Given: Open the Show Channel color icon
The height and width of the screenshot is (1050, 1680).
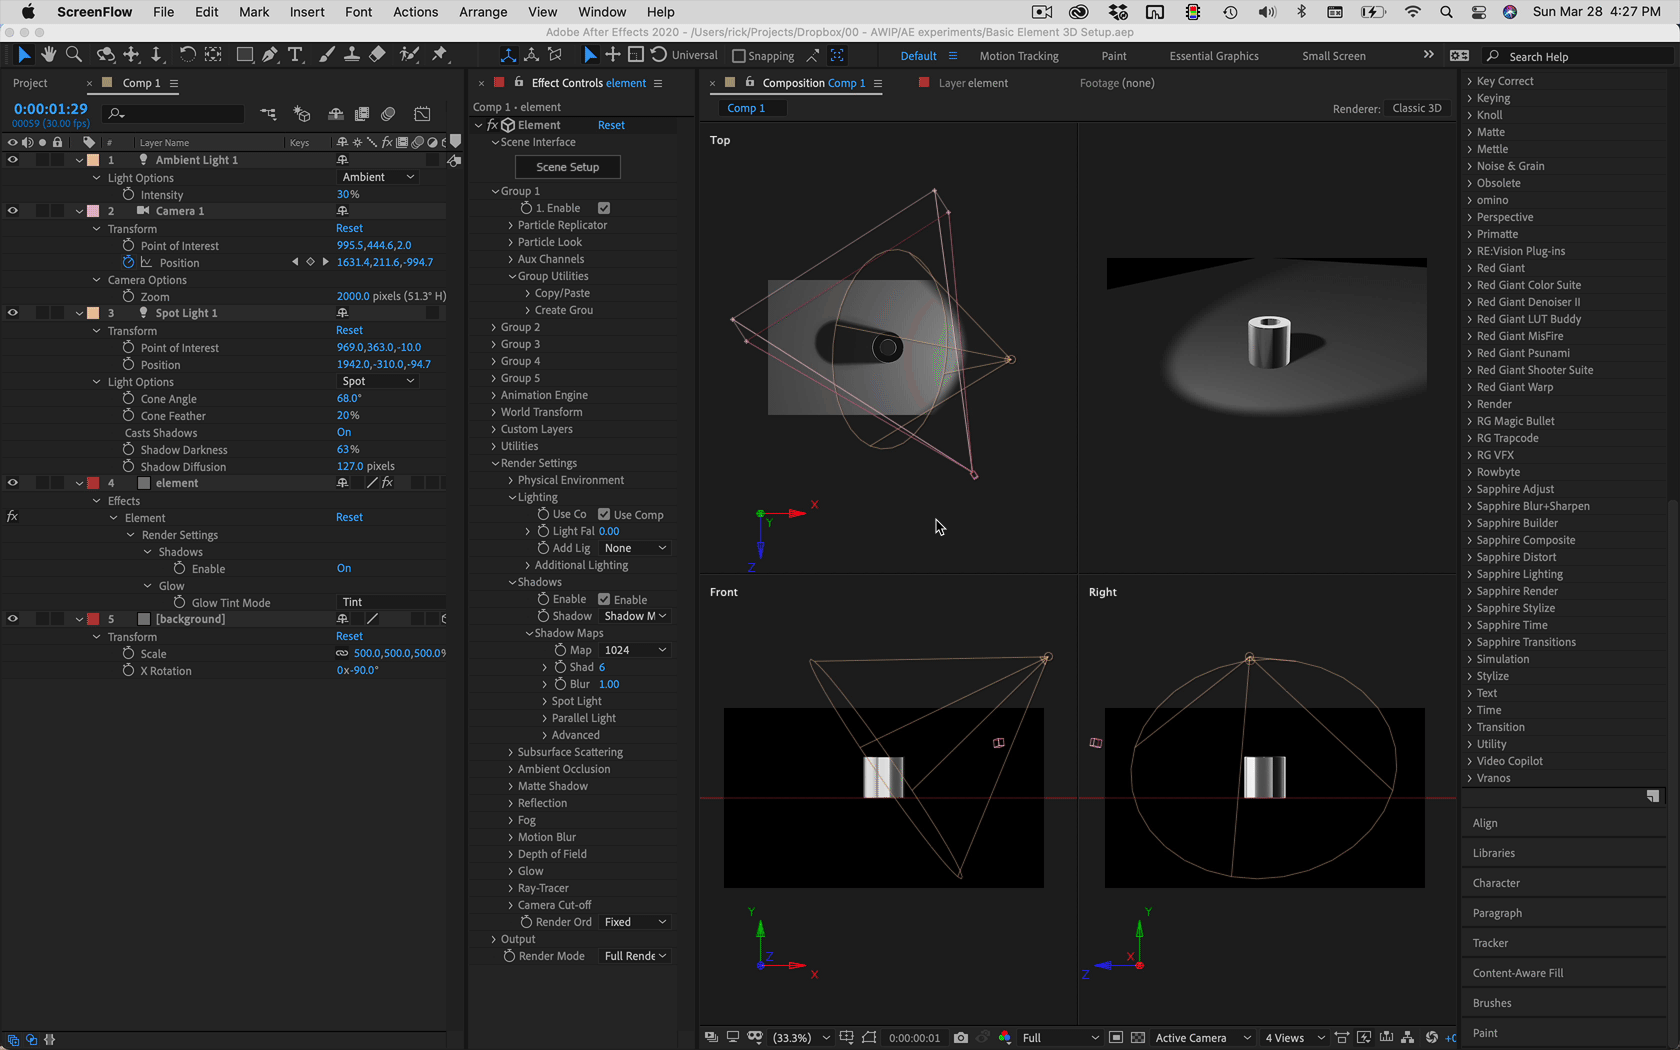Looking at the screenshot, I should (1005, 1037).
